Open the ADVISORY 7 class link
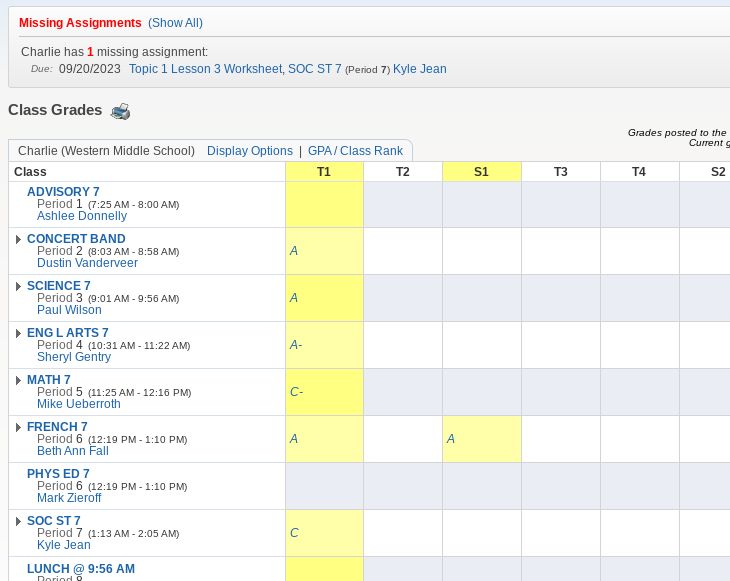The width and height of the screenshot is (730, 581). click(x=63, y=192)
